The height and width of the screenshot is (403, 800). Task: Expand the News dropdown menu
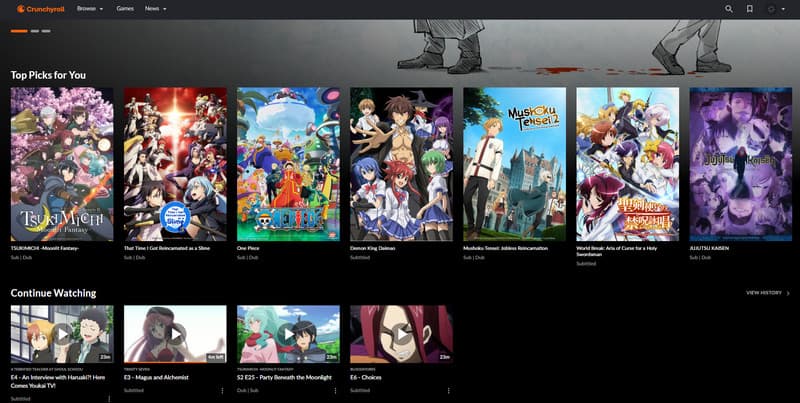point(156,9)
